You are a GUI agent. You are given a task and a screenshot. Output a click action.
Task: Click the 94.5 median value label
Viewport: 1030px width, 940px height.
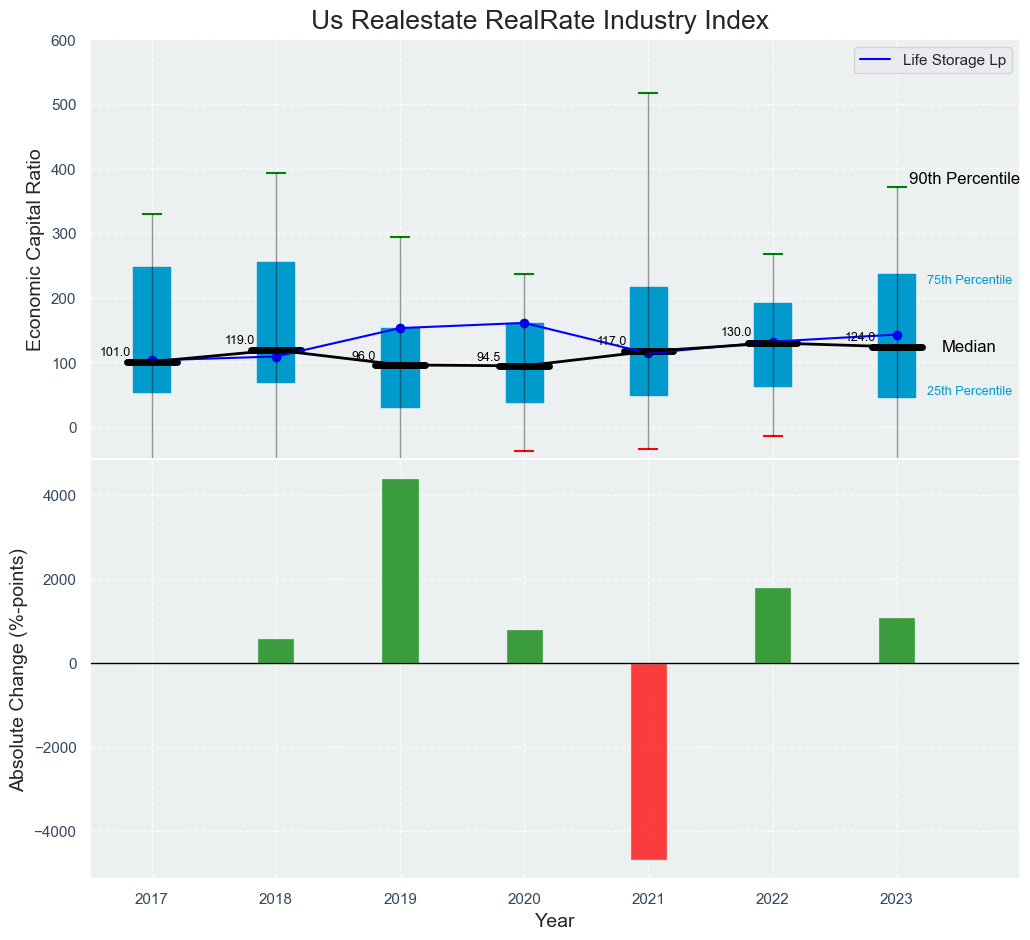(489, 357)
